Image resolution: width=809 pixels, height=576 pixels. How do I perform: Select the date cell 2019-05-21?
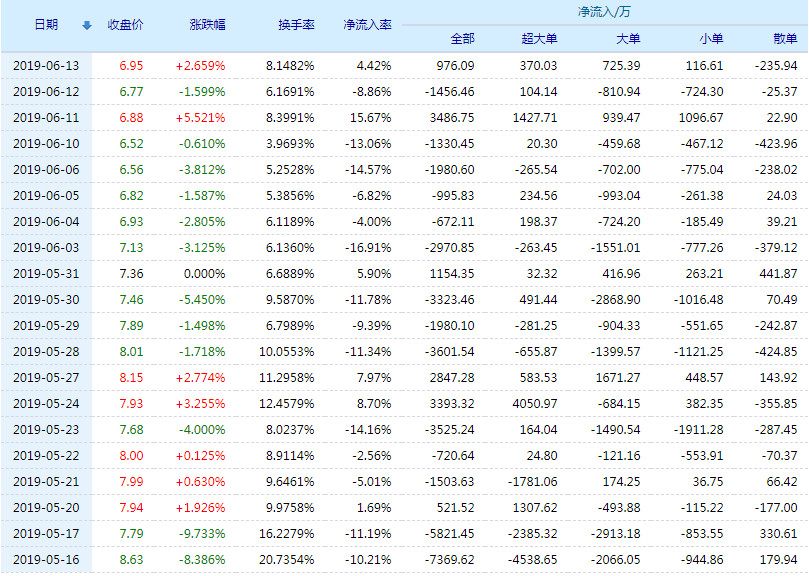point(46,482)
